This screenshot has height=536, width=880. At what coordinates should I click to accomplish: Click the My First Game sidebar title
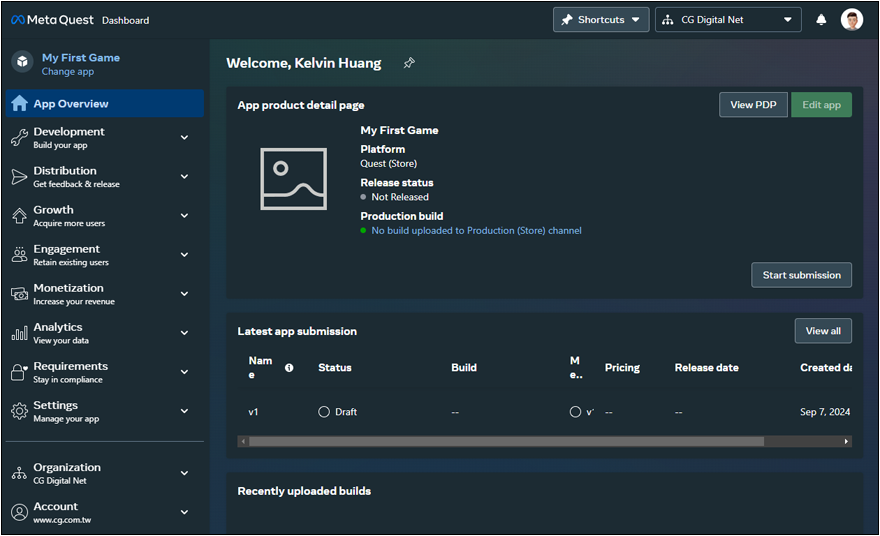tap(81, 58)
